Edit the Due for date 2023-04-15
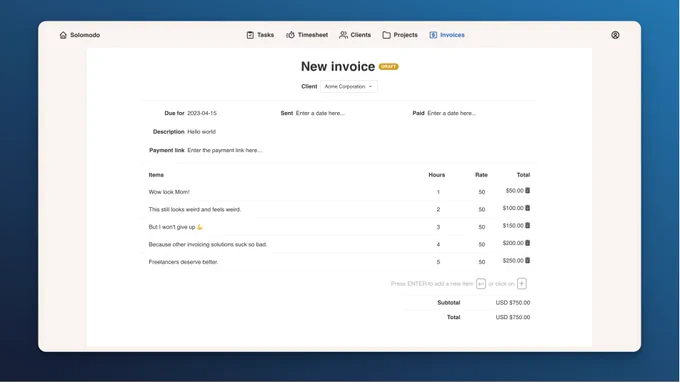680x382 pixels. pos(202,113)
